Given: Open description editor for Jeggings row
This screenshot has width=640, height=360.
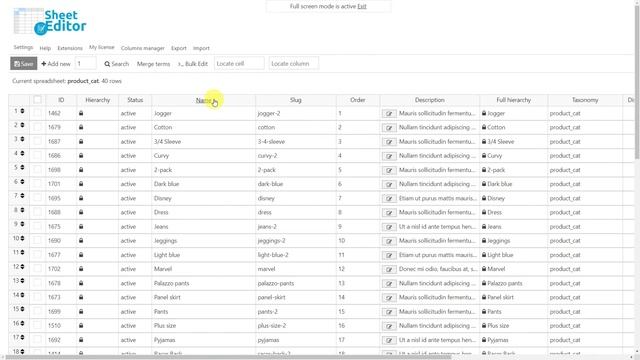Looking at the screenshot, I should [389, 241].
